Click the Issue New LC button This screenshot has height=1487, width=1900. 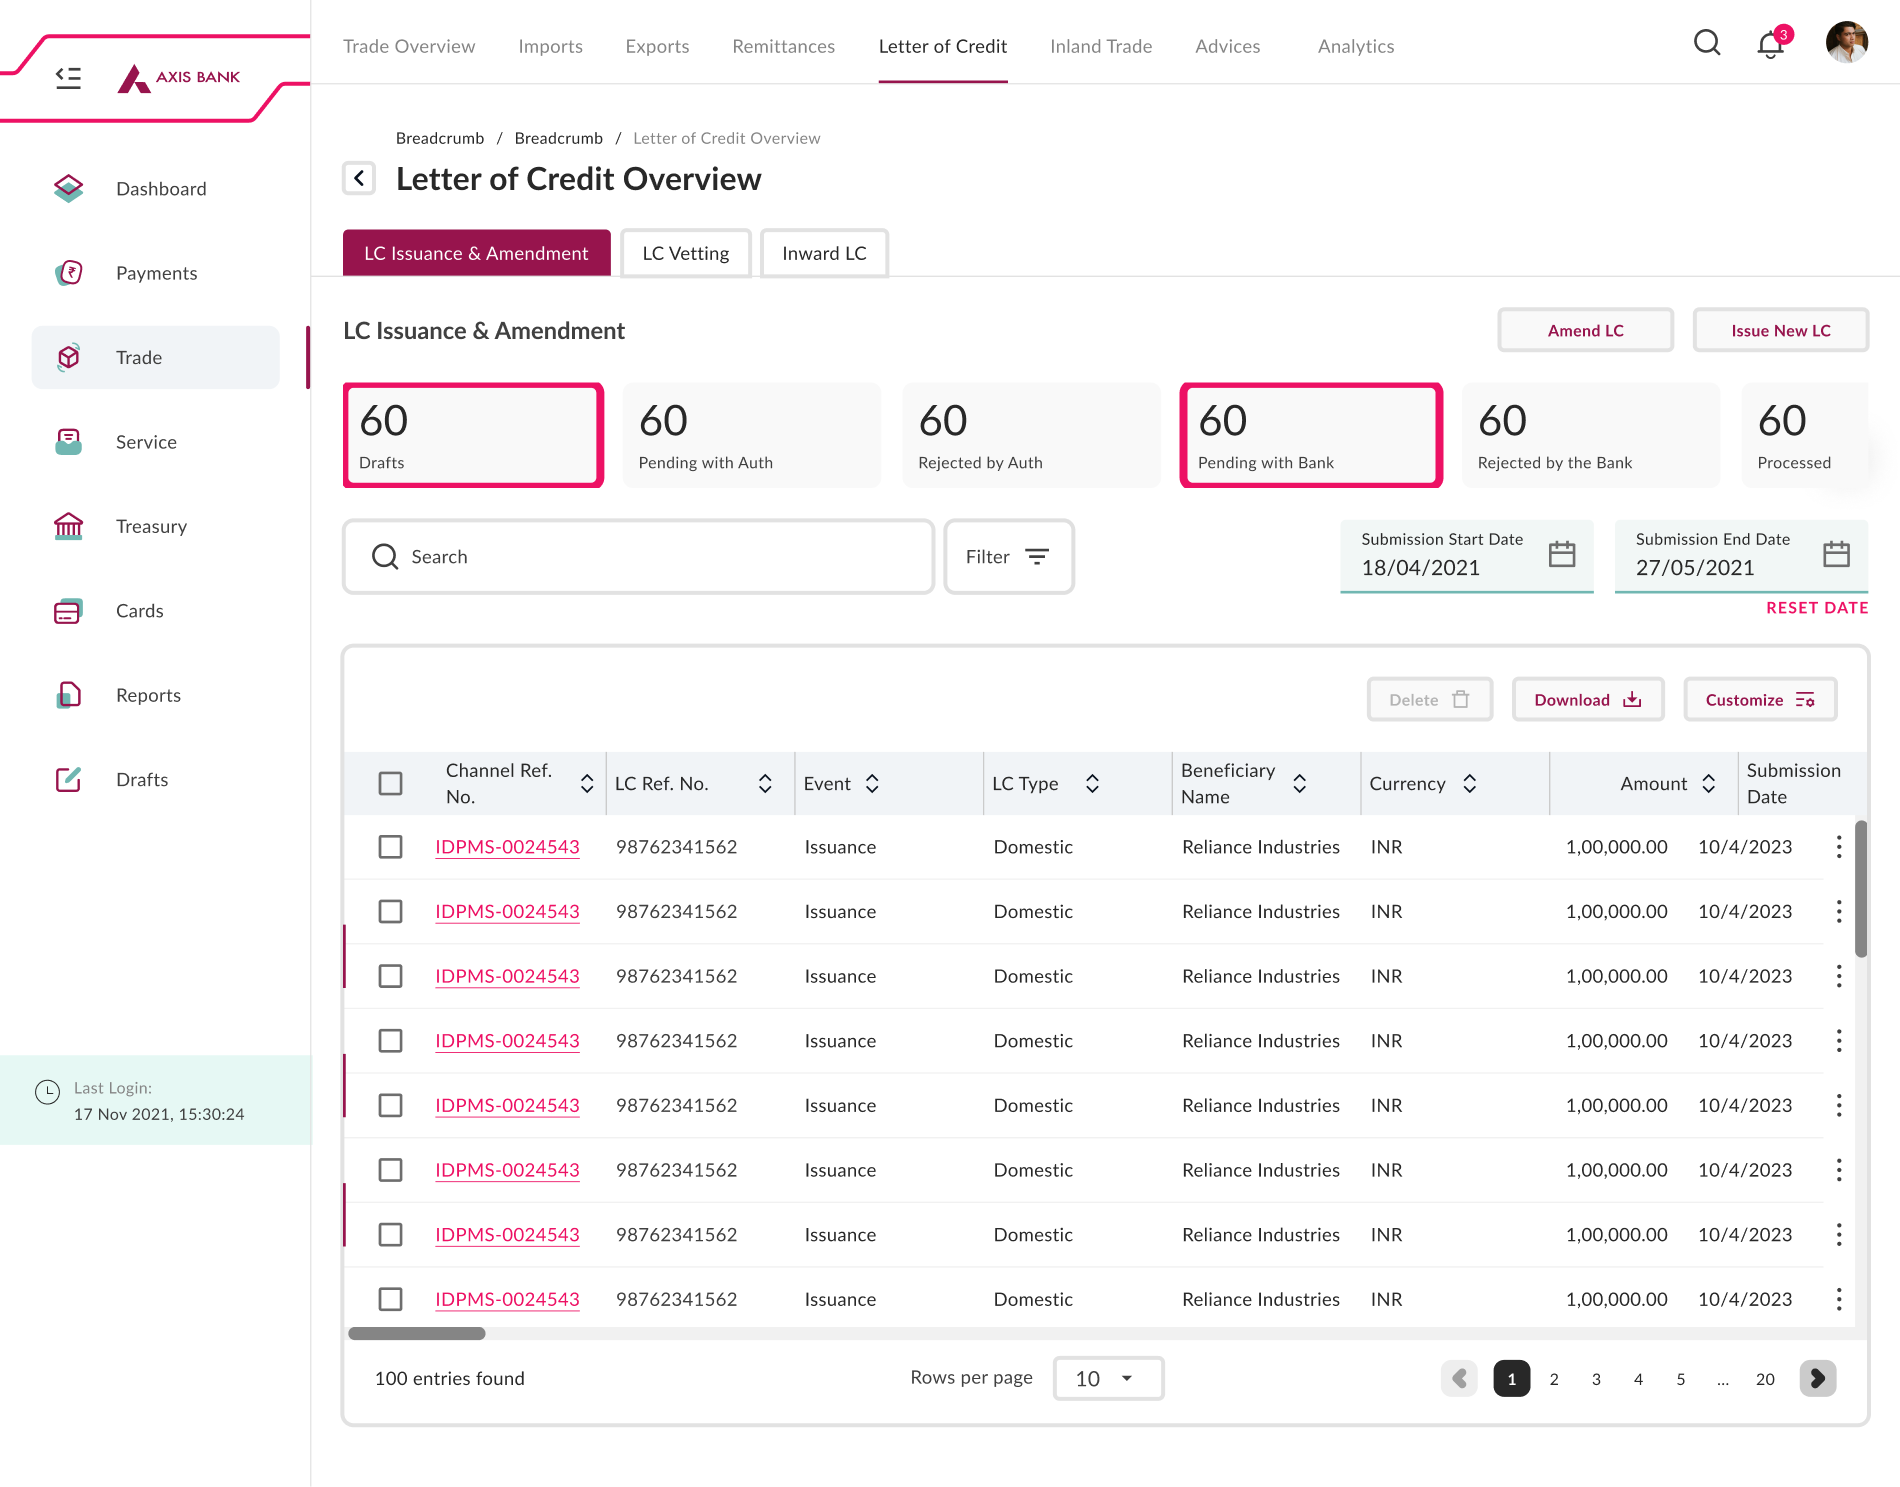(1780, 330)
